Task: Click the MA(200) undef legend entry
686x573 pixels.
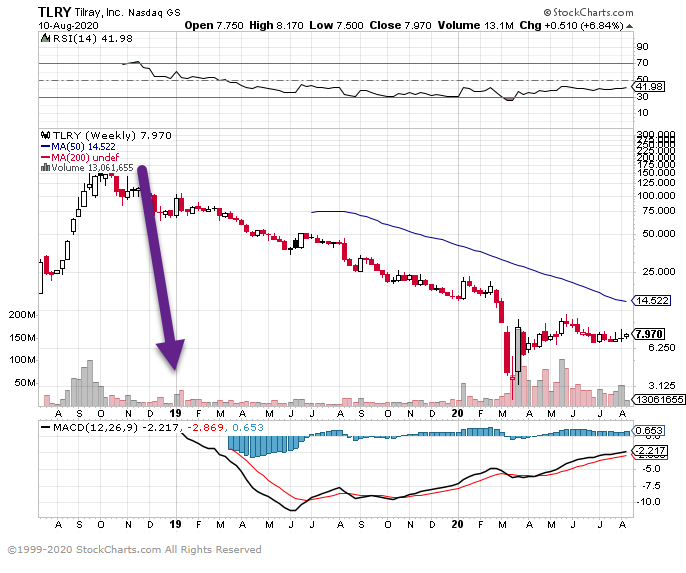Action: click(80, 157)
